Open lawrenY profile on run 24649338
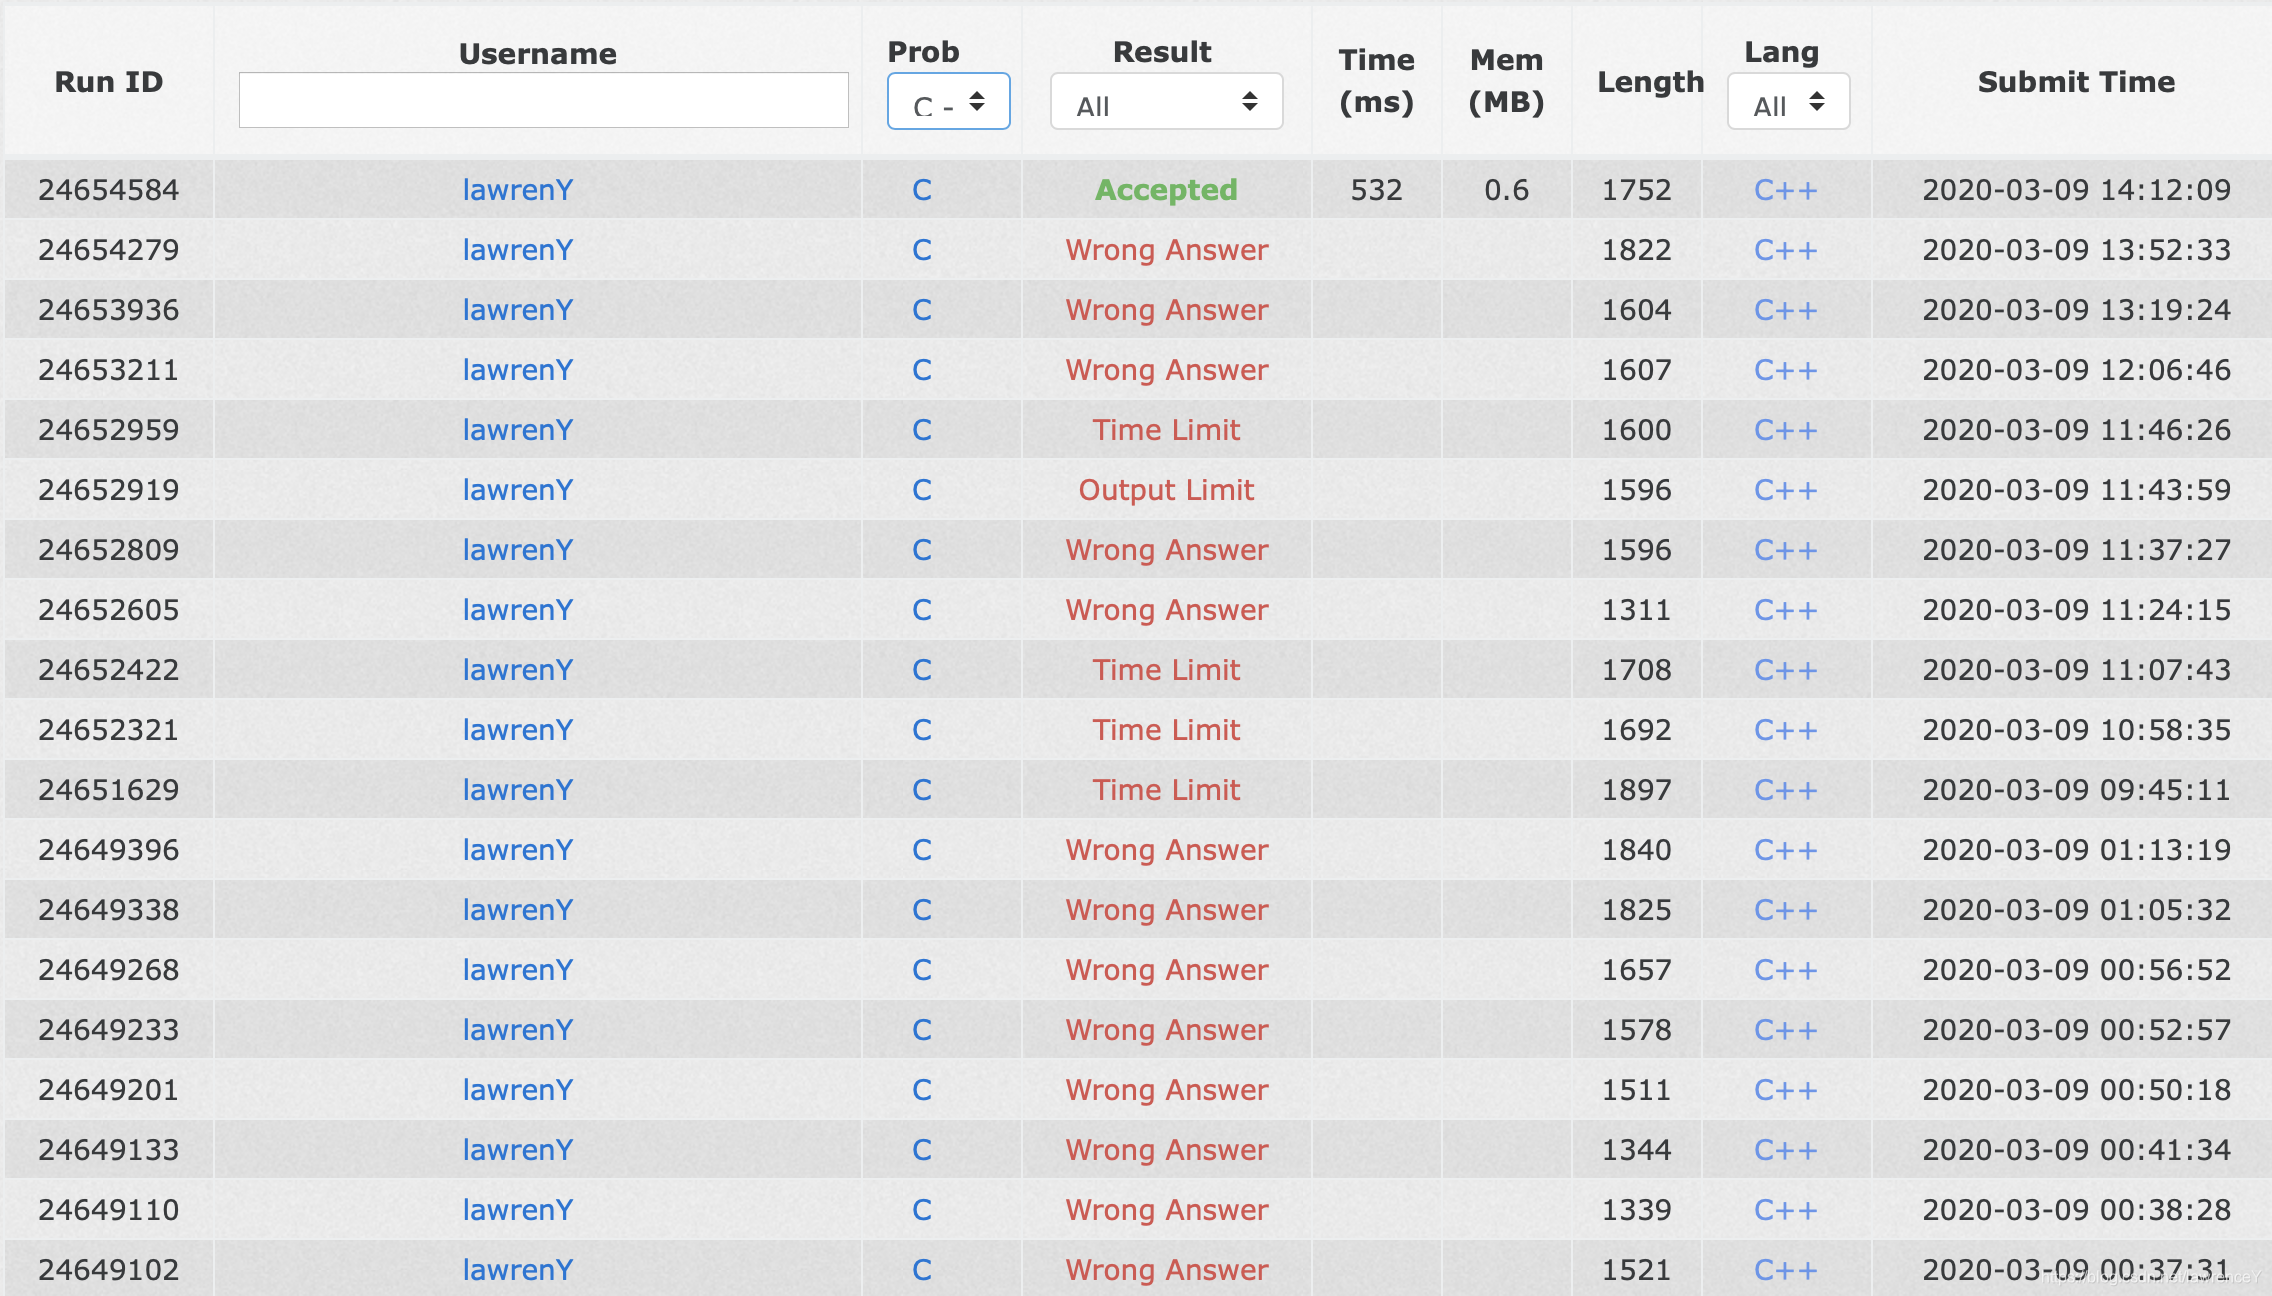 click(x=518, y=910)
